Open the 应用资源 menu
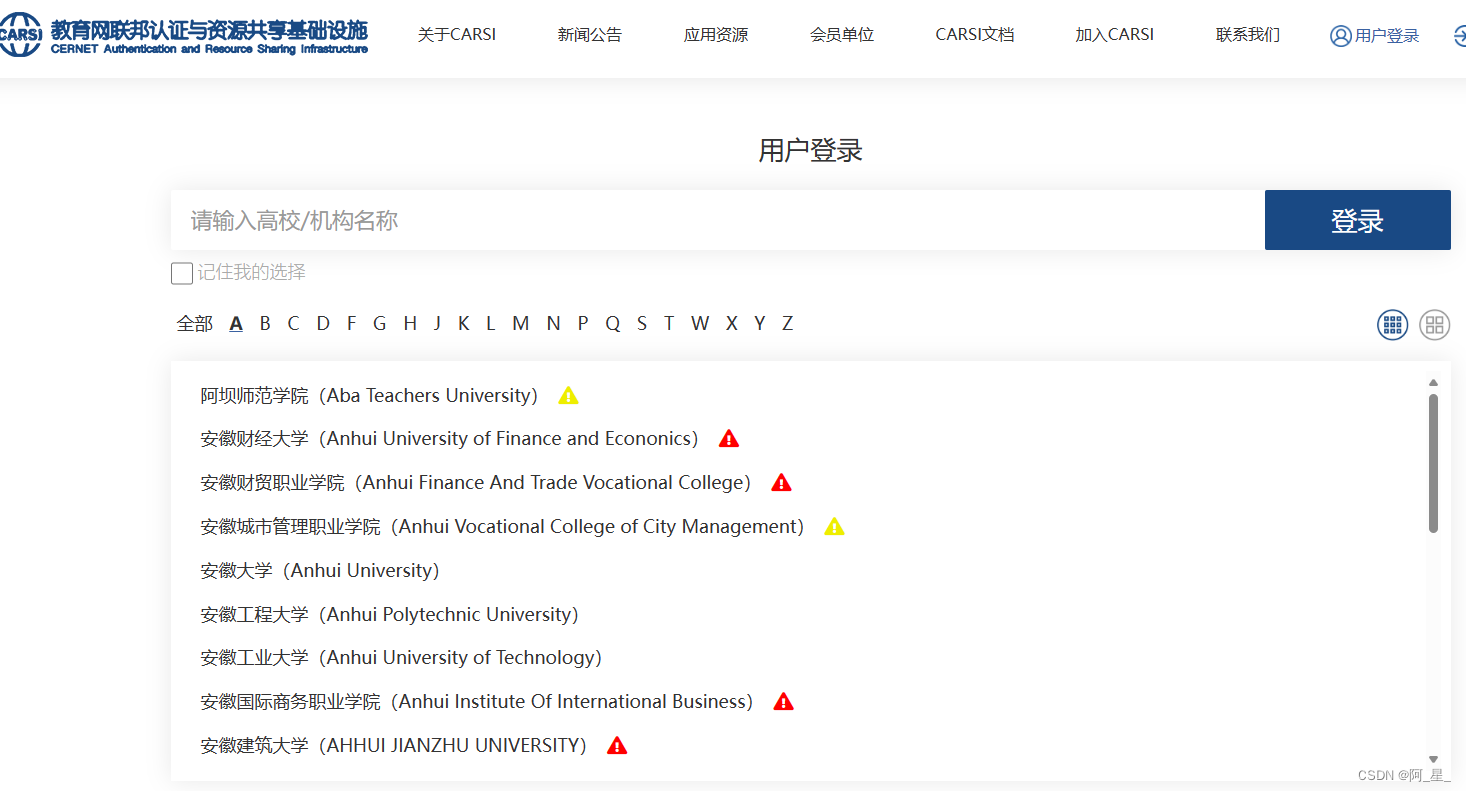Image resolution: width=1466 pixels, height=791 pixels. pos(716,35)
